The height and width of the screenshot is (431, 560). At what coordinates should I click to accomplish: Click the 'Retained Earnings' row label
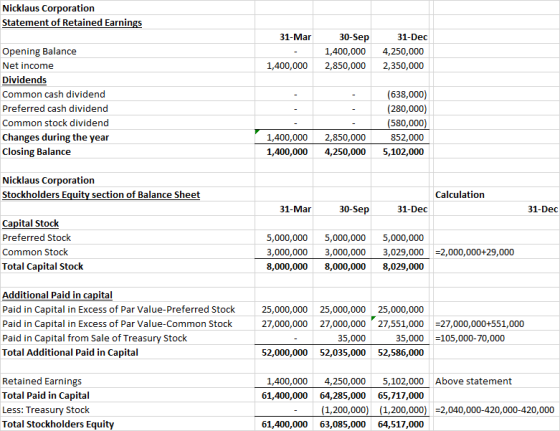tap(42, 381)
